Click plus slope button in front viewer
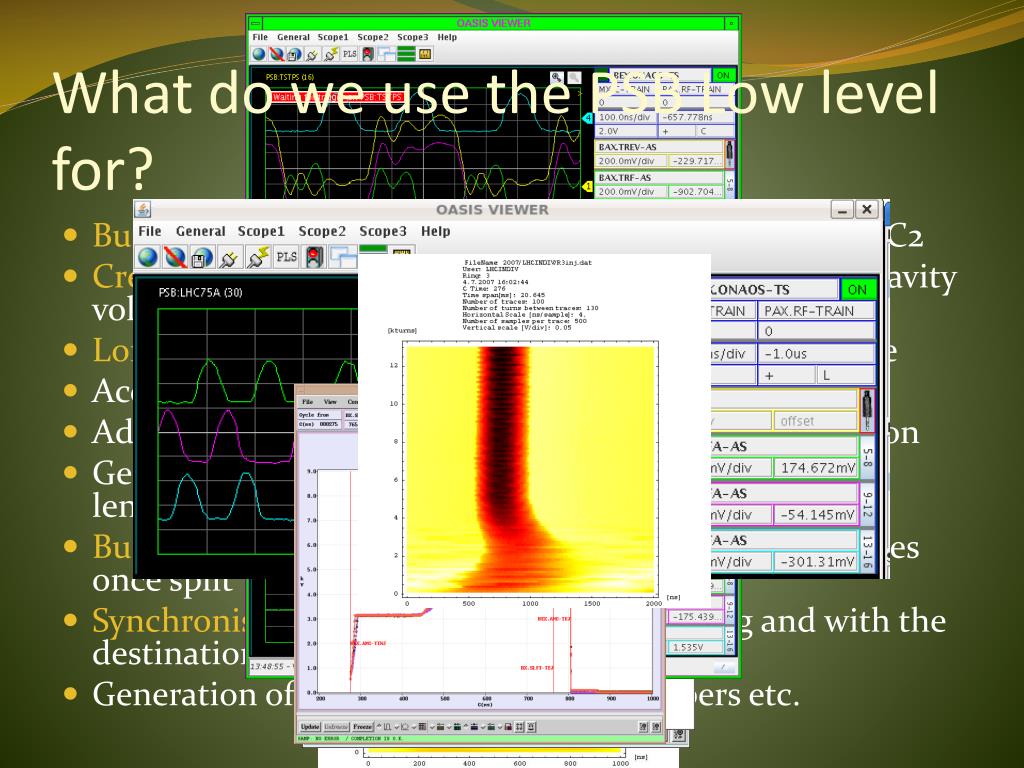Image resolution: width=1024 pixels, height=768 pixels. pos(786,375)
